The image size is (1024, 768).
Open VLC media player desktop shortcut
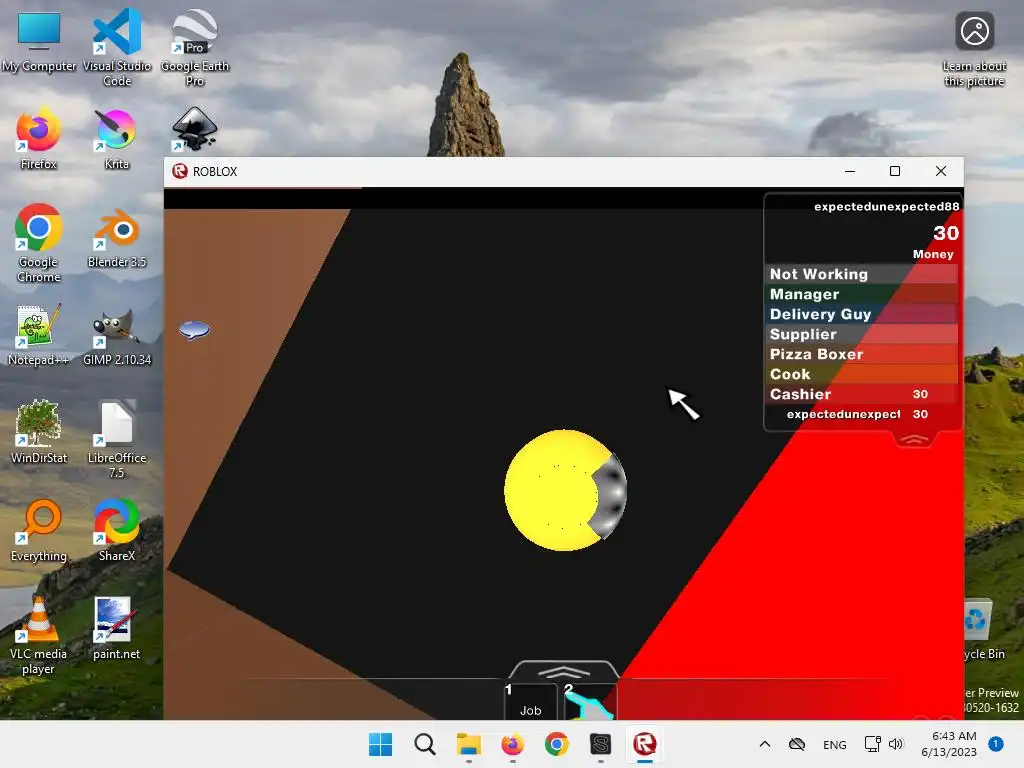click(39, 635)
